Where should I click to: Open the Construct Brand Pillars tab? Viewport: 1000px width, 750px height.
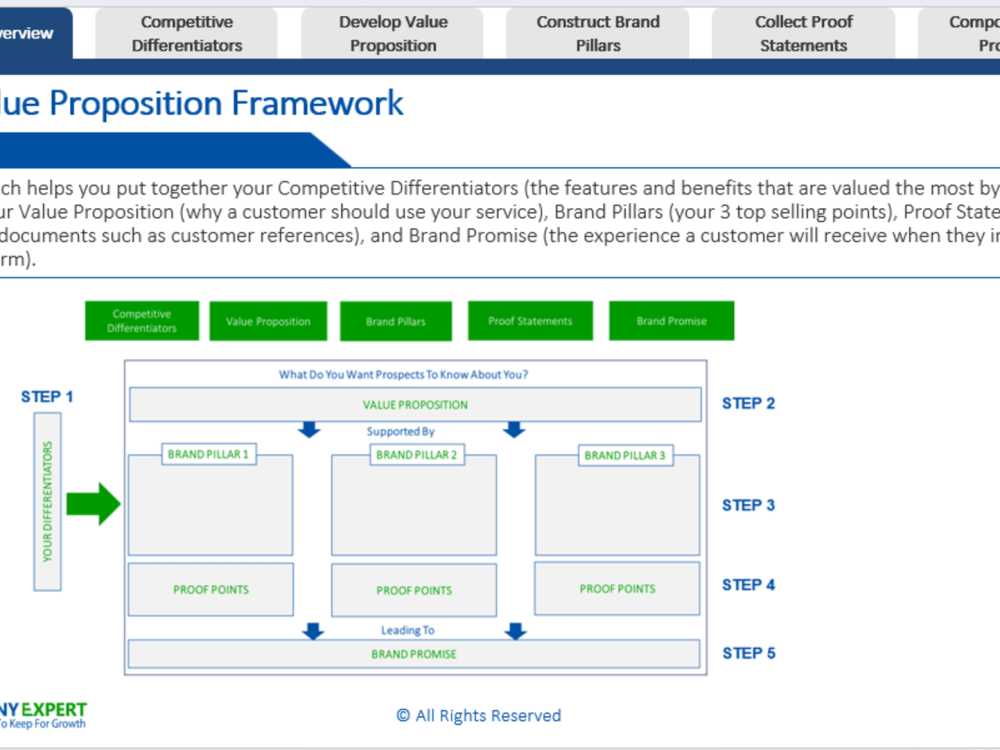598,32
